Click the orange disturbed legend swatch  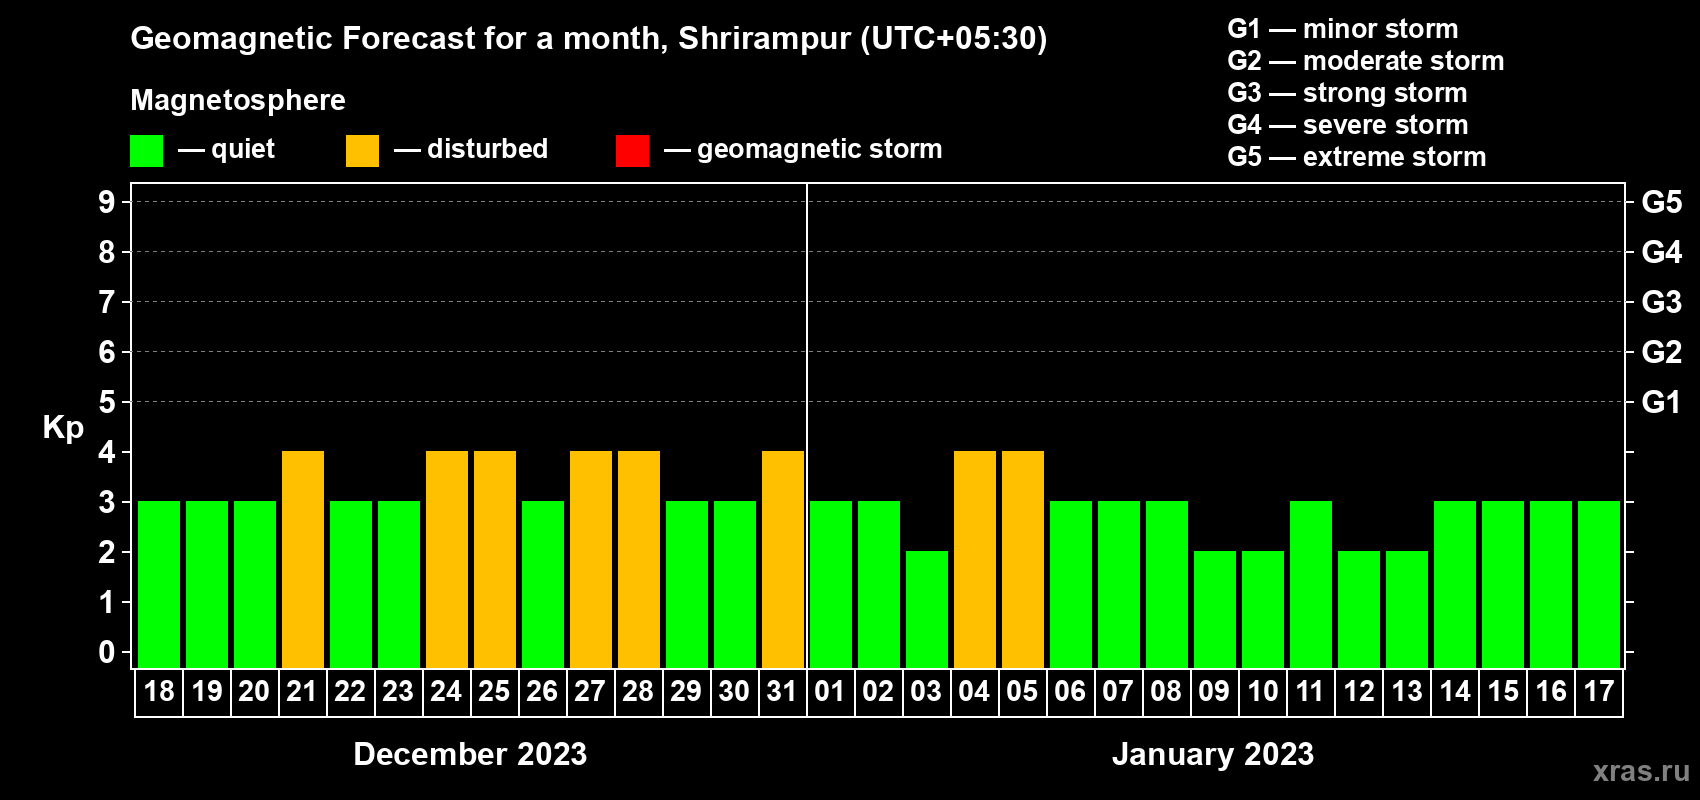point(362,151)
